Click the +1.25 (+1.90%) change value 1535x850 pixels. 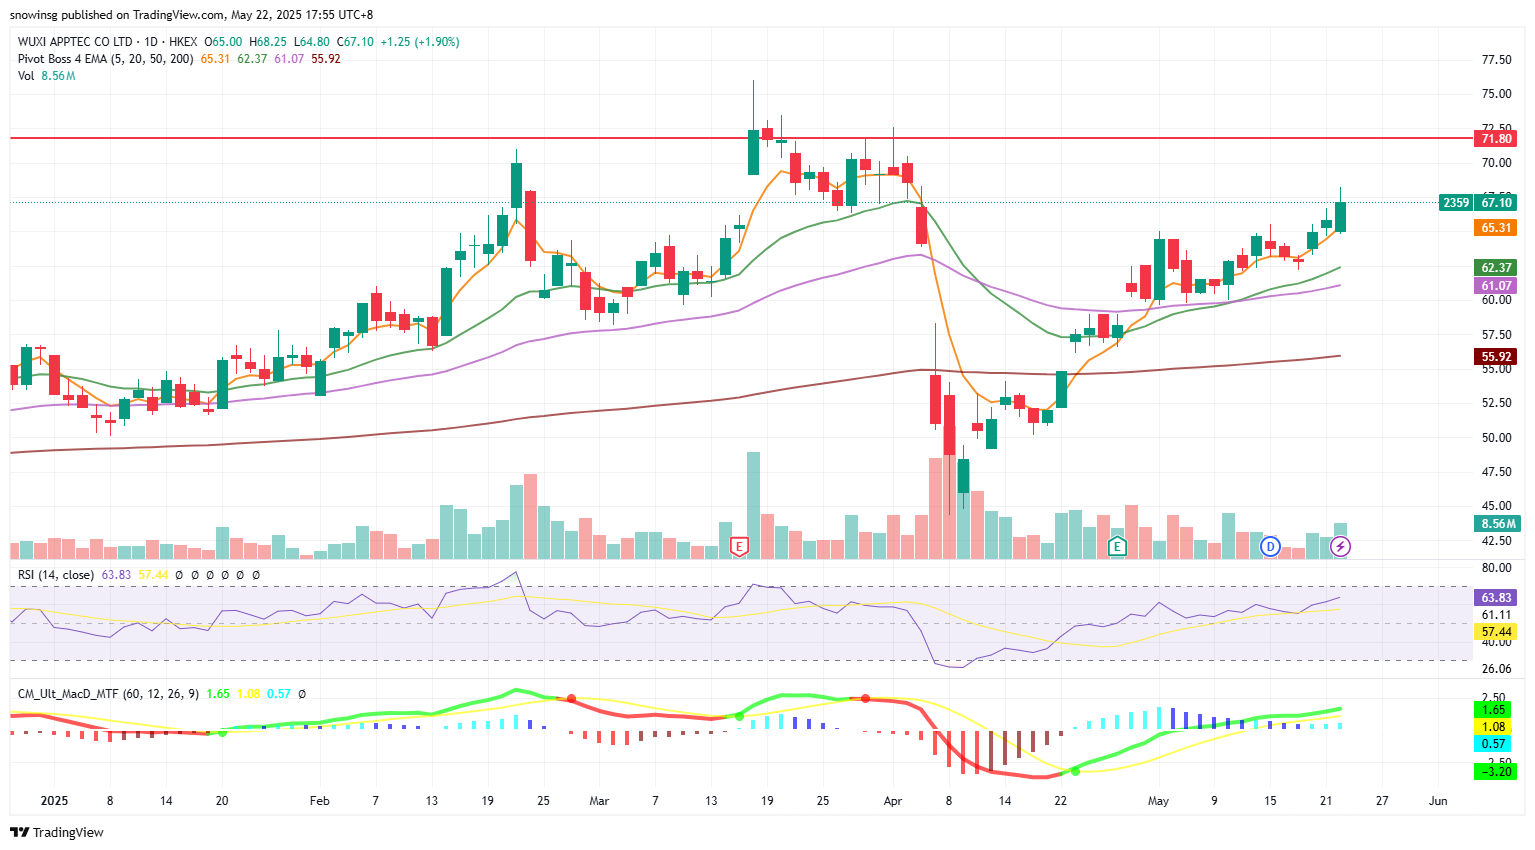click(x=420, y=42)
